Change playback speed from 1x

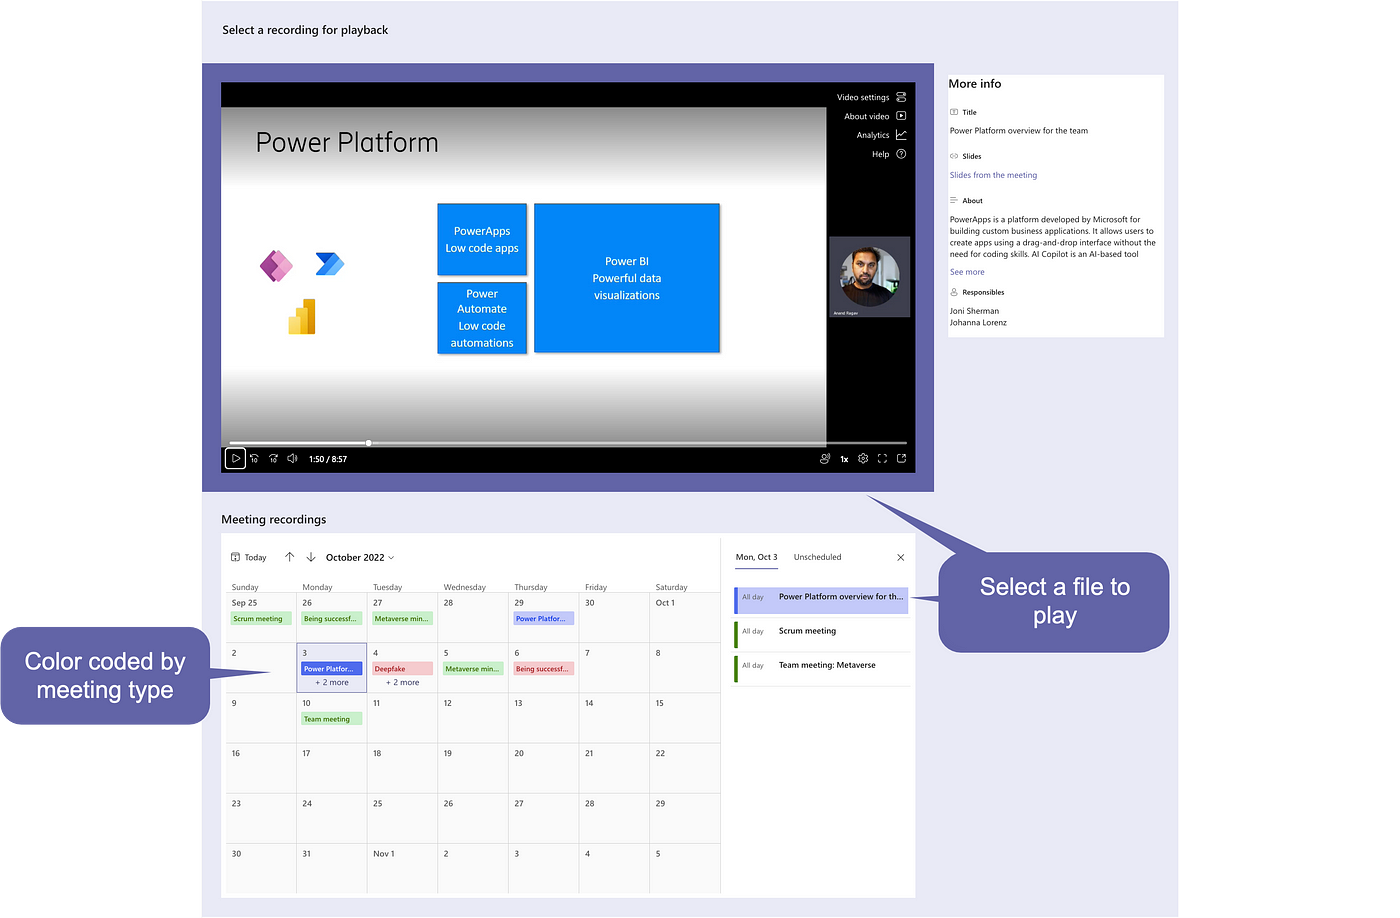tap(844, 460)
